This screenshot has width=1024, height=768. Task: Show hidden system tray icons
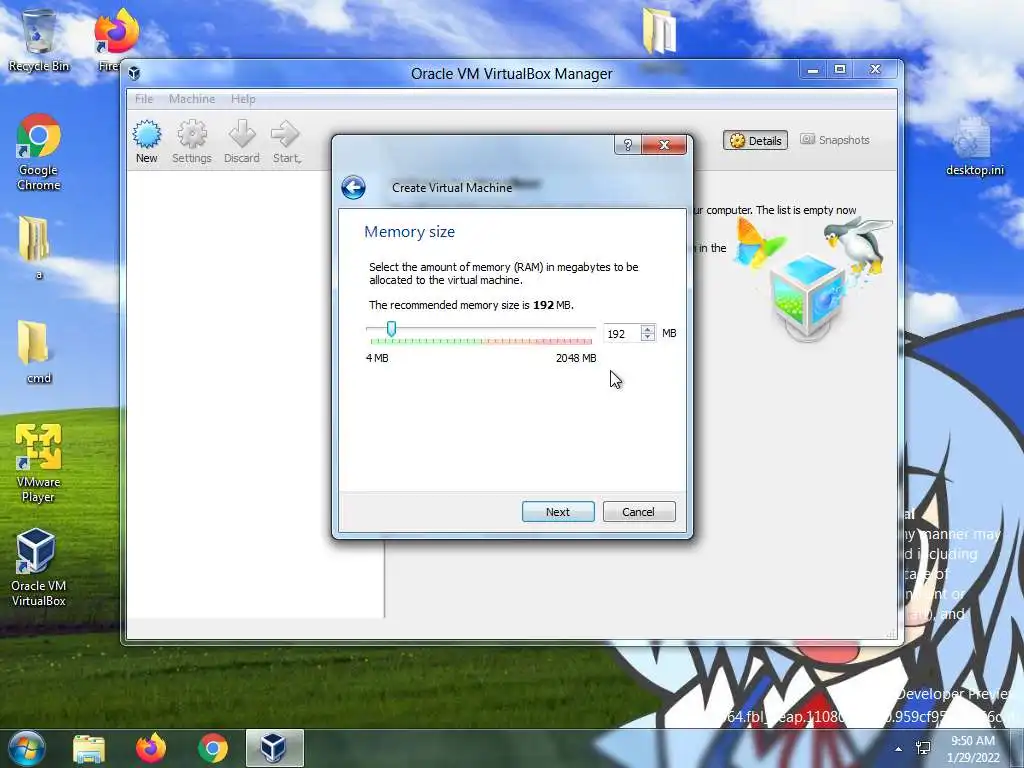[x=899, y=749]
